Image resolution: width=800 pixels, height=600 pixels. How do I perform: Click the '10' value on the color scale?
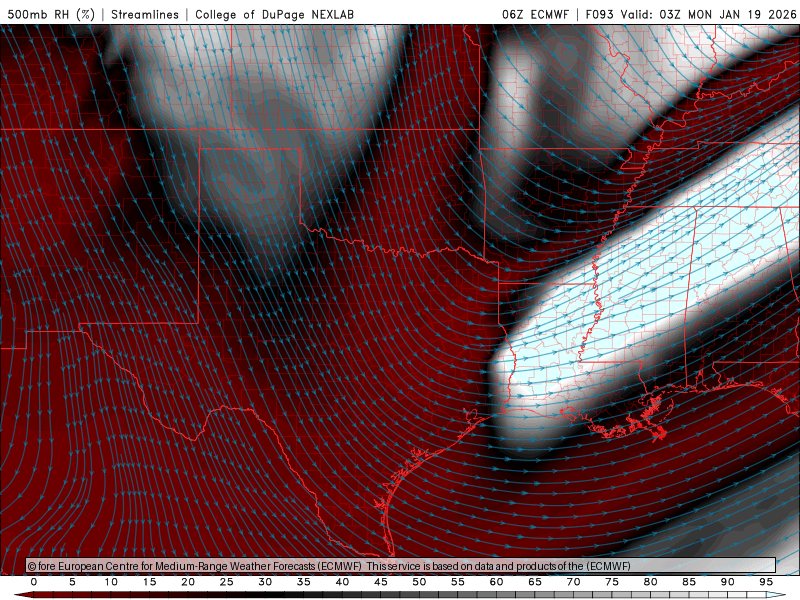tap(111, 582)
